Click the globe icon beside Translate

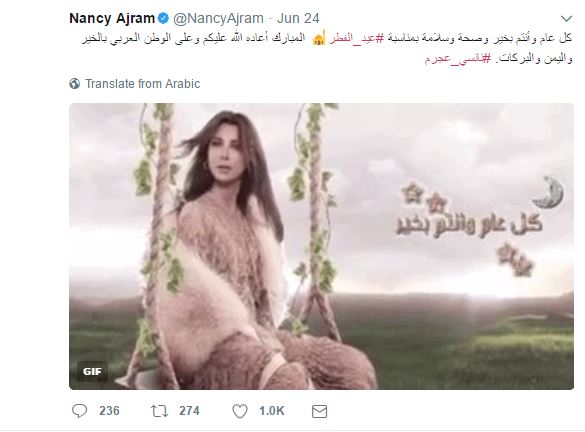pyautogui.click(x=75, y=84)
